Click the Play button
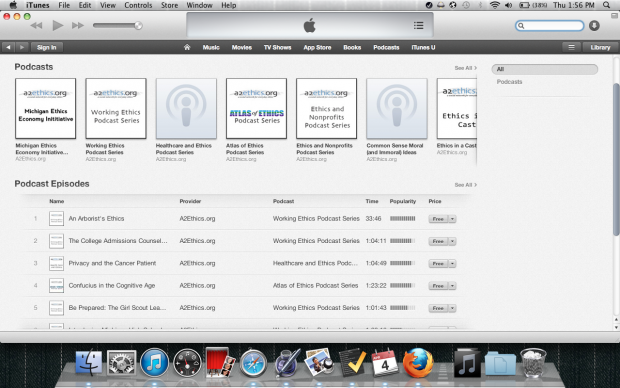Screen dimensions: 620x388 58,26
